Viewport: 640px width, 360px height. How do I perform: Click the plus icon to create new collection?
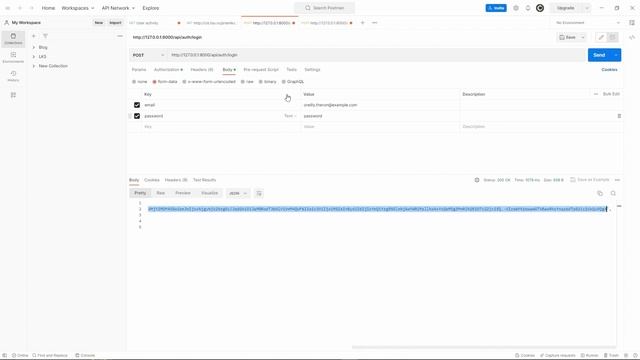pyautogui.click(x=34, y=36)
